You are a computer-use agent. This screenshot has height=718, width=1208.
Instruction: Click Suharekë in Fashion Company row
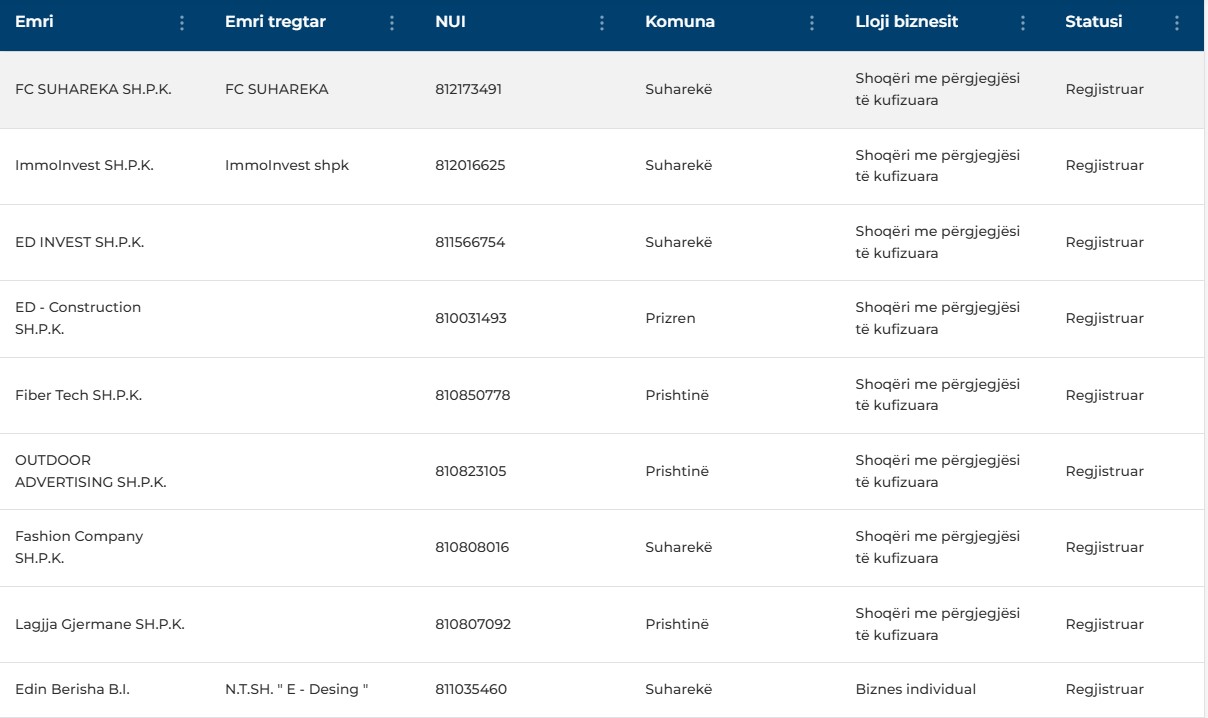[x=679, y=547]
